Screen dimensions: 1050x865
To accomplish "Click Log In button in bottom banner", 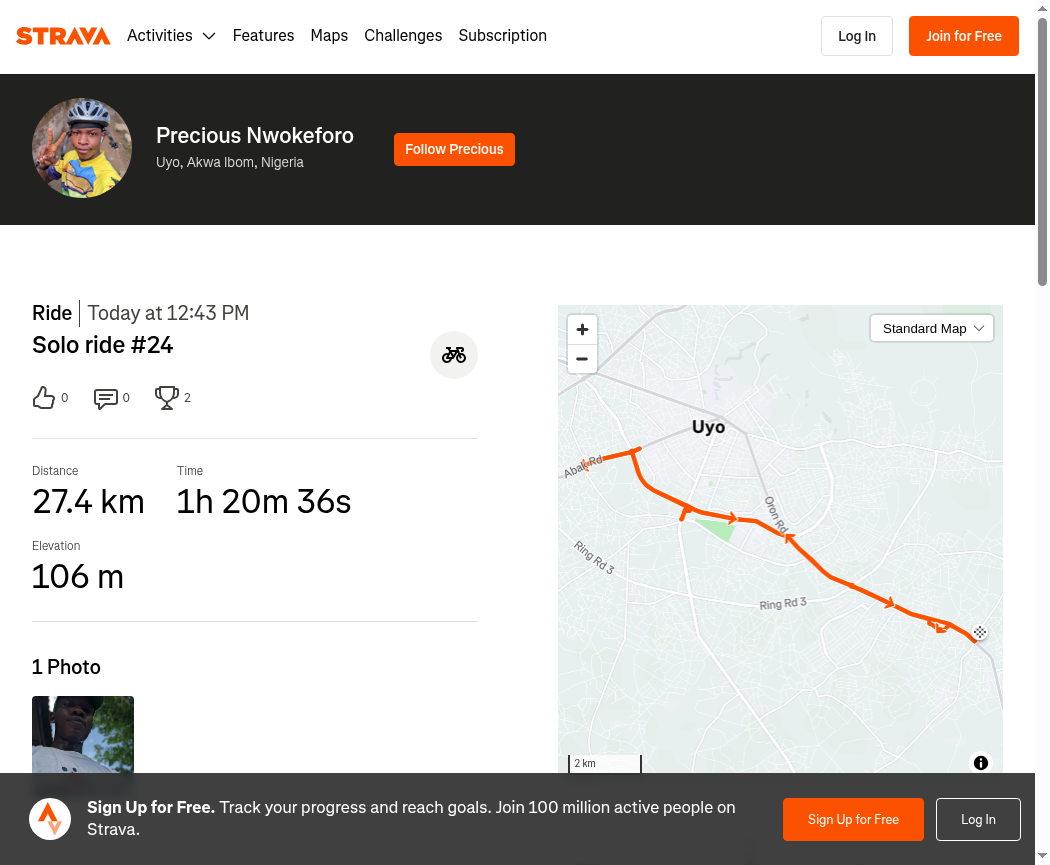I will click(x=978, y=819).
